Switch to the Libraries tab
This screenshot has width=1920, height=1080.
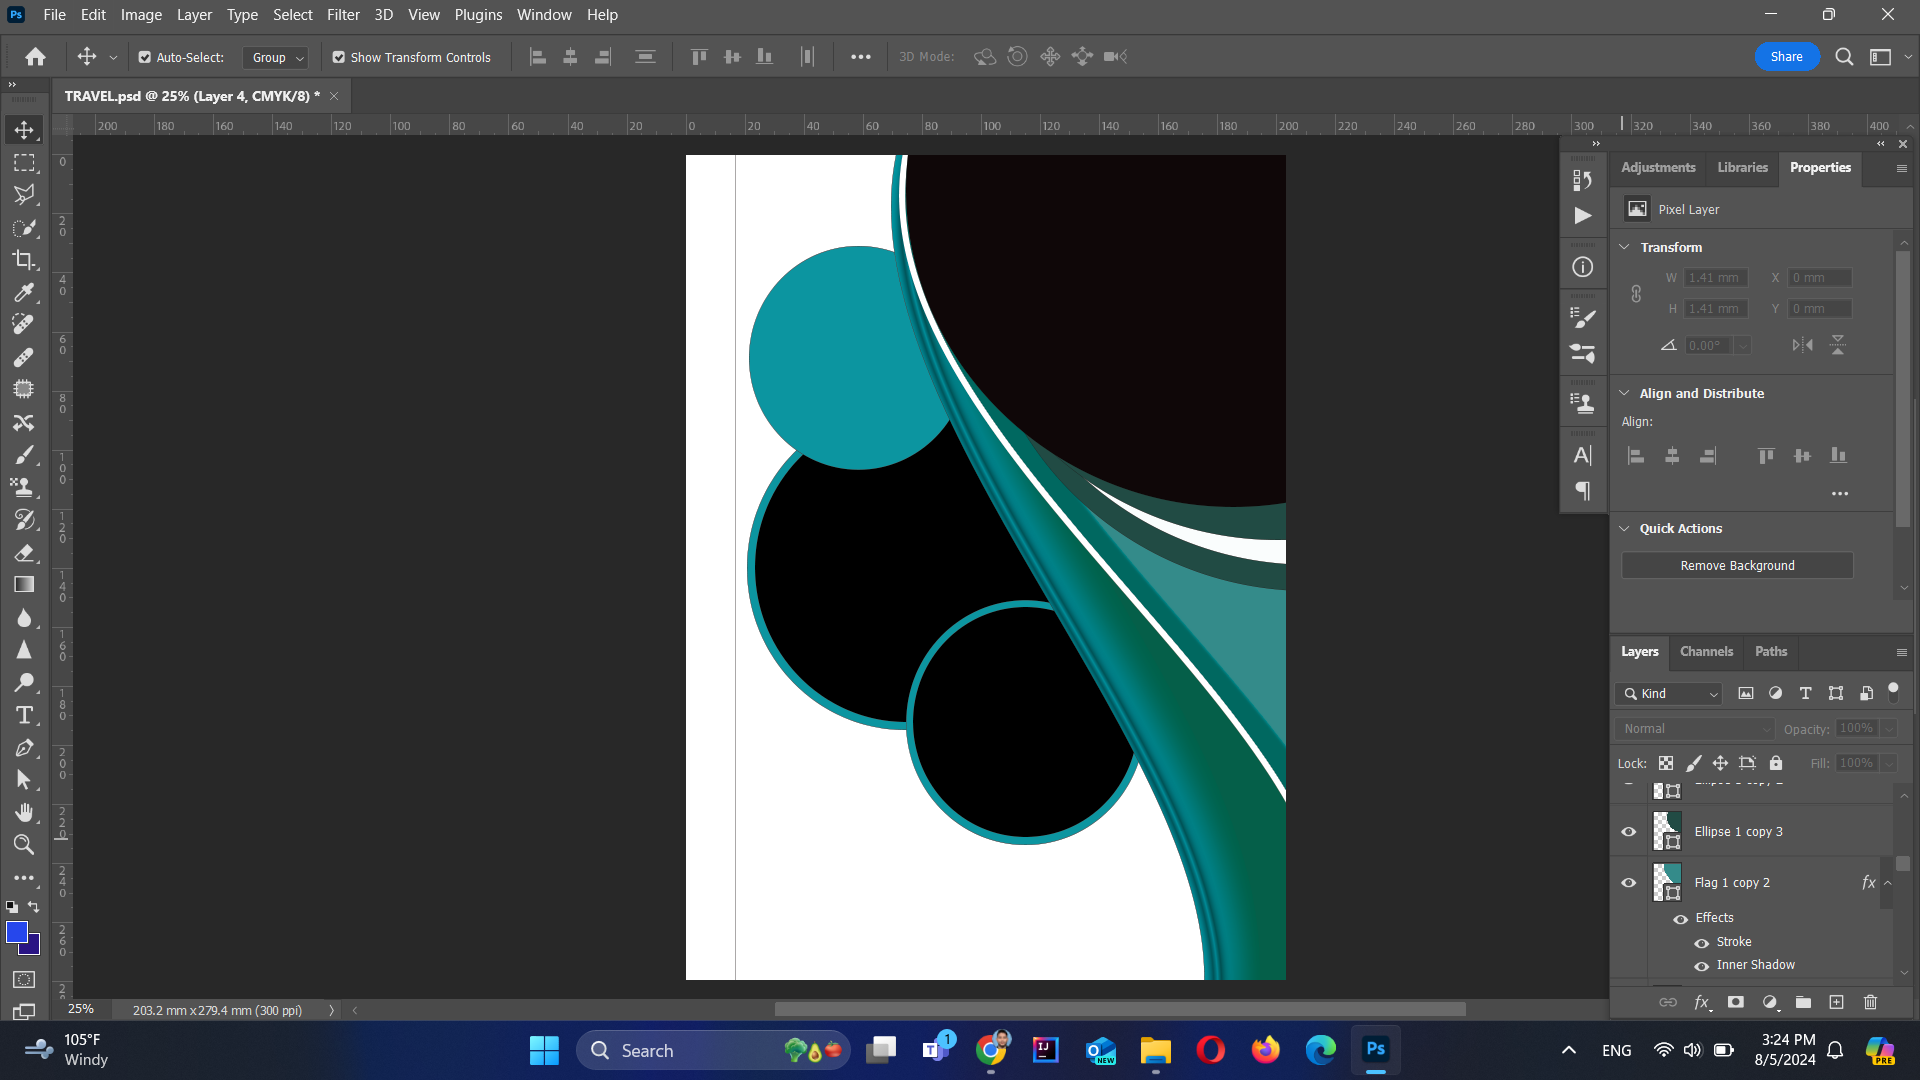[x=1743, y=168]
